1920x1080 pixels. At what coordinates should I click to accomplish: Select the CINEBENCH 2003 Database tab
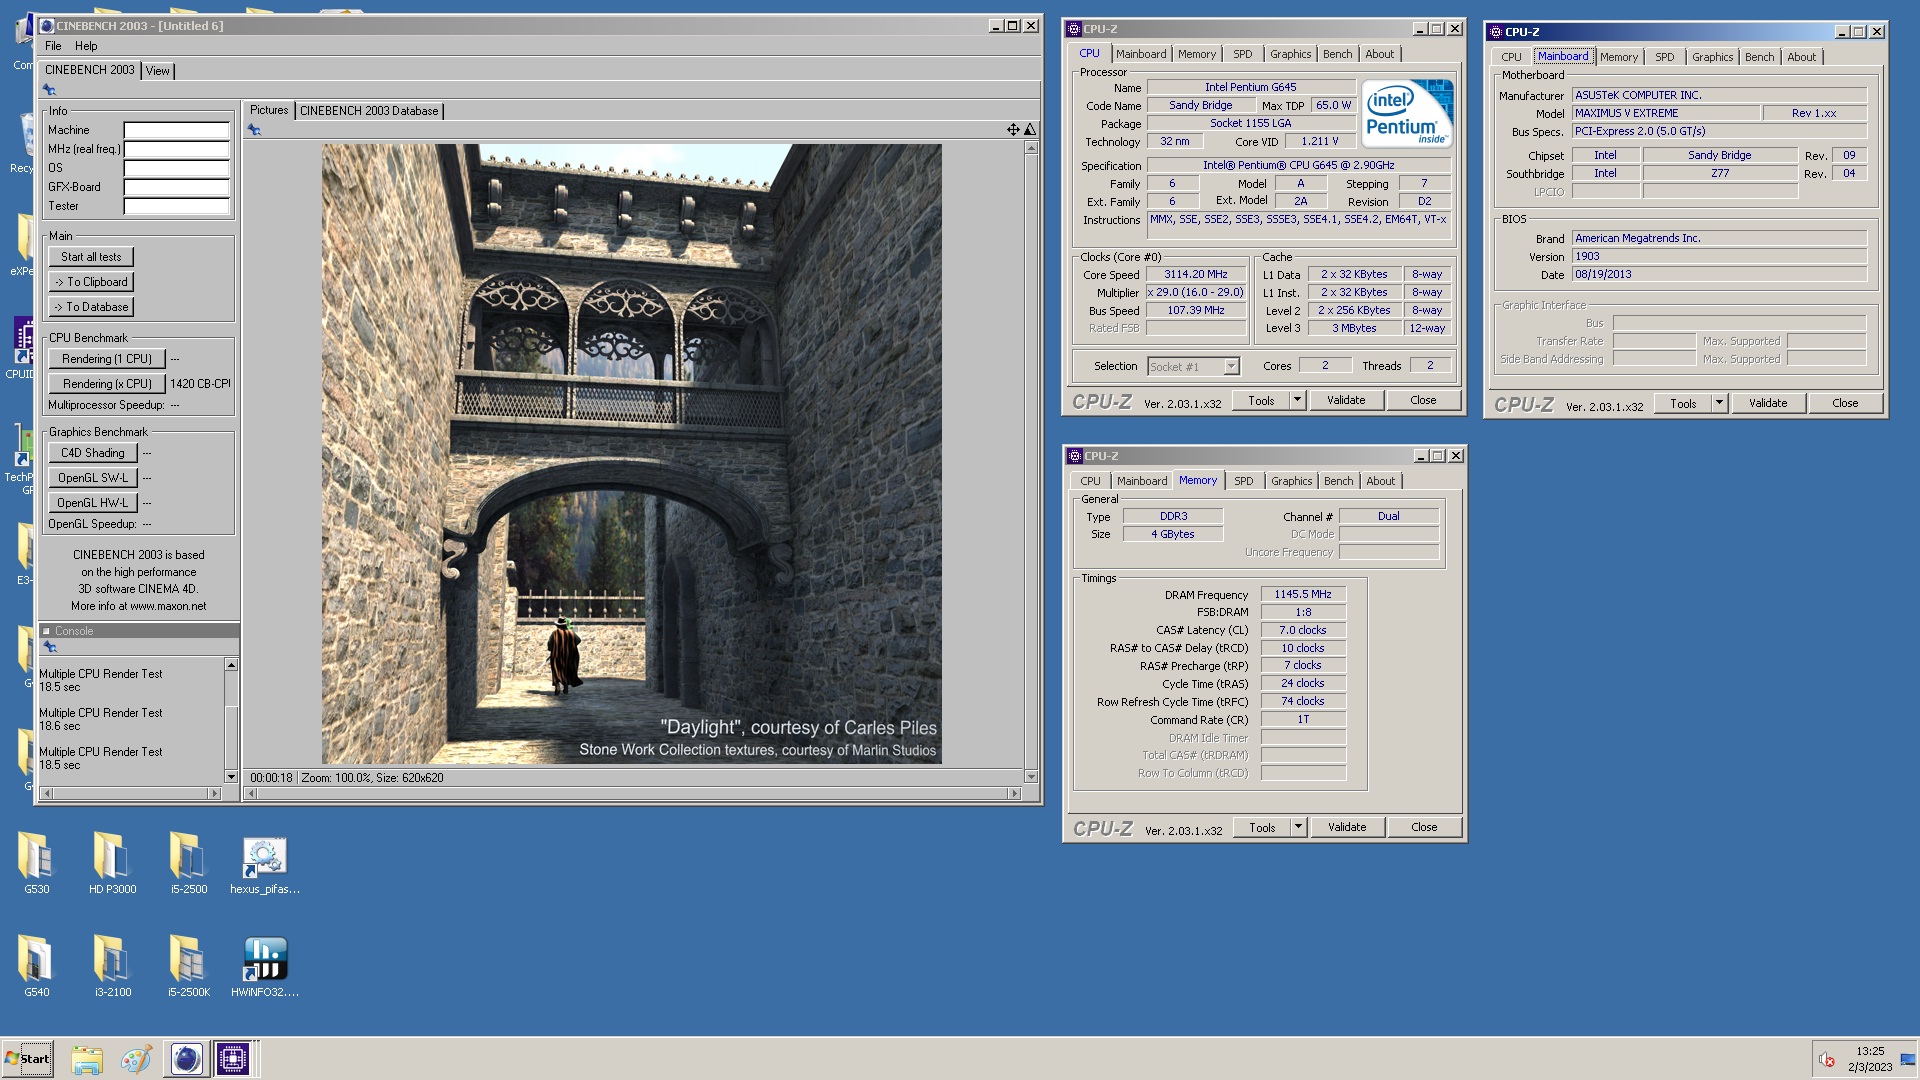click(x=369, y=111)
